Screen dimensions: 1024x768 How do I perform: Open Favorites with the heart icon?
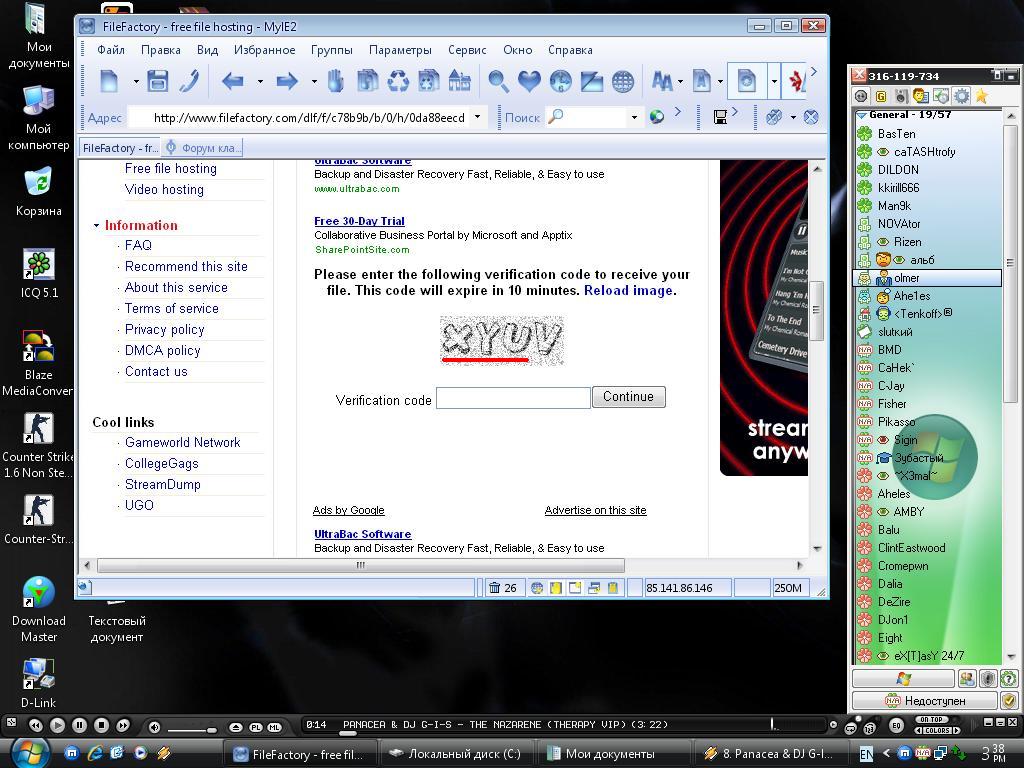529,81
